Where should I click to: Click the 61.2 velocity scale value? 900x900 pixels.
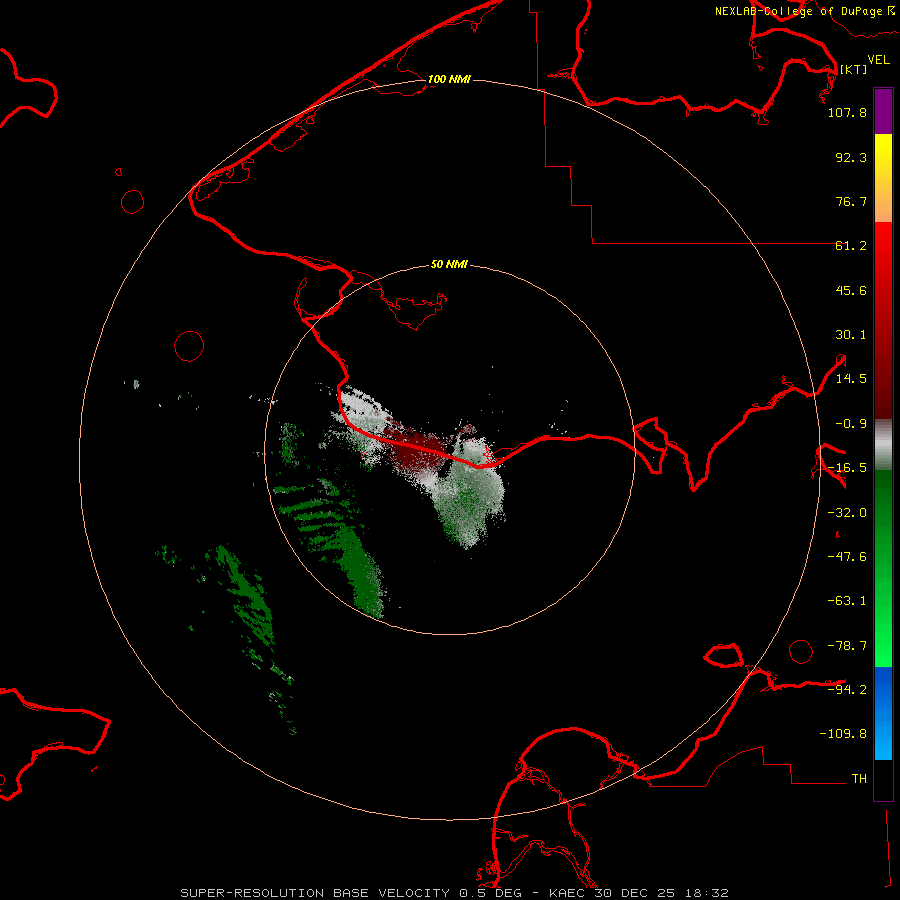coord(851,246)
